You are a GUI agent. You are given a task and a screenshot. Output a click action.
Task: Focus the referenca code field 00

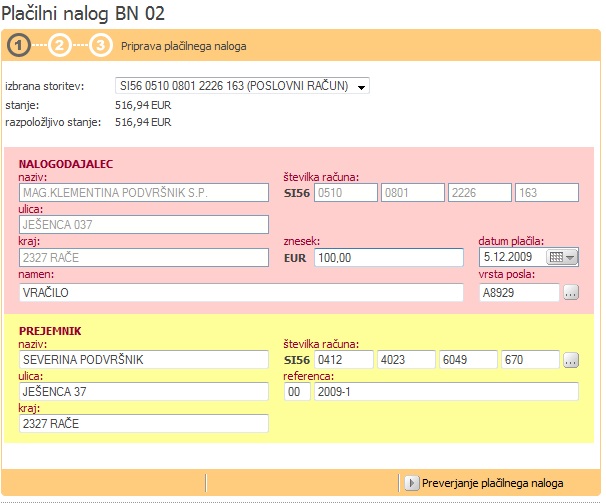click(x=297, y=392)
